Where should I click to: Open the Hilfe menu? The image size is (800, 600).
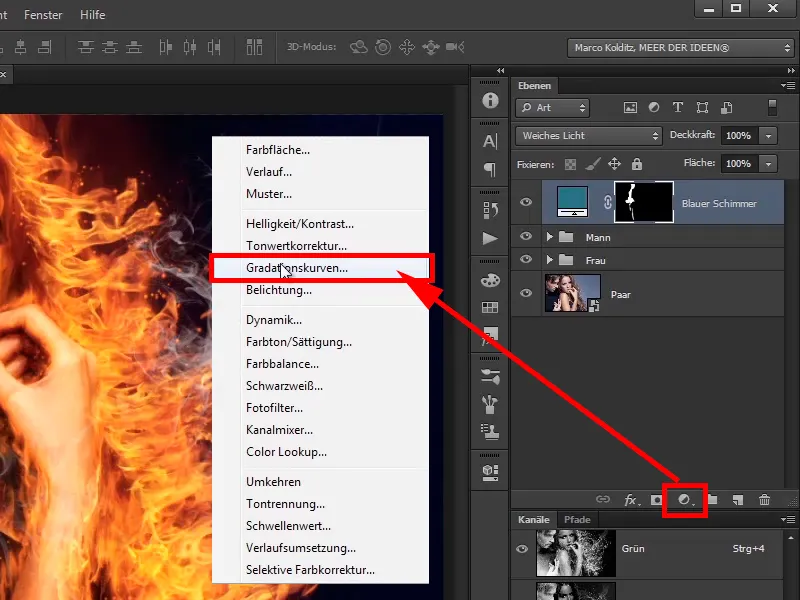(x=93, y=15)
